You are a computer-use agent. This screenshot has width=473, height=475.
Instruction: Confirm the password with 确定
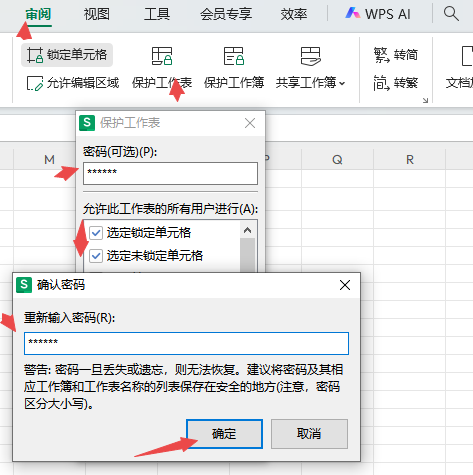click(224, 434)
